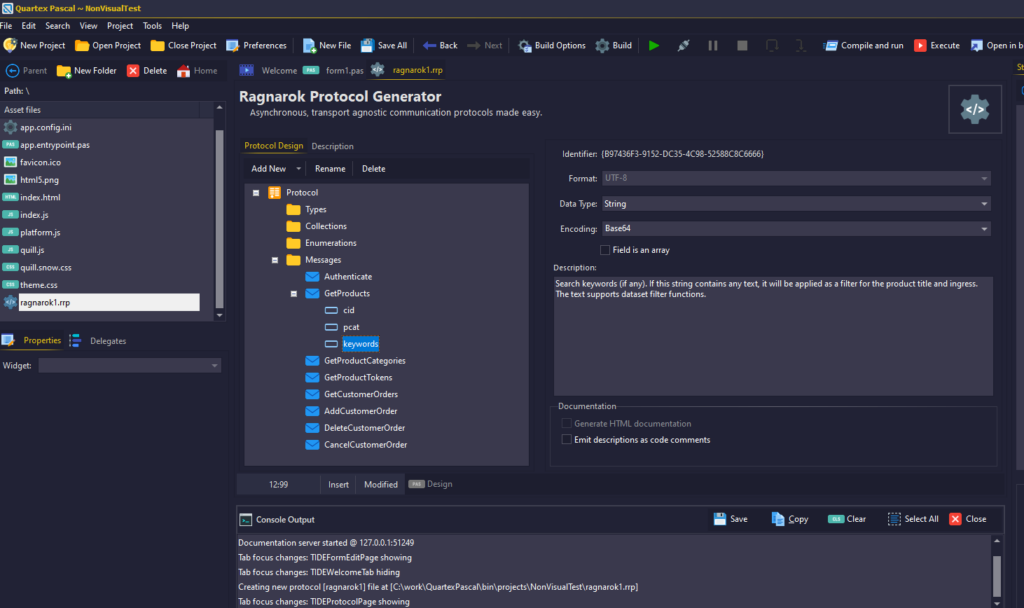Click the Delete red X icon
This screenshot has width=1024, height=608.
(x=133, y=71)
